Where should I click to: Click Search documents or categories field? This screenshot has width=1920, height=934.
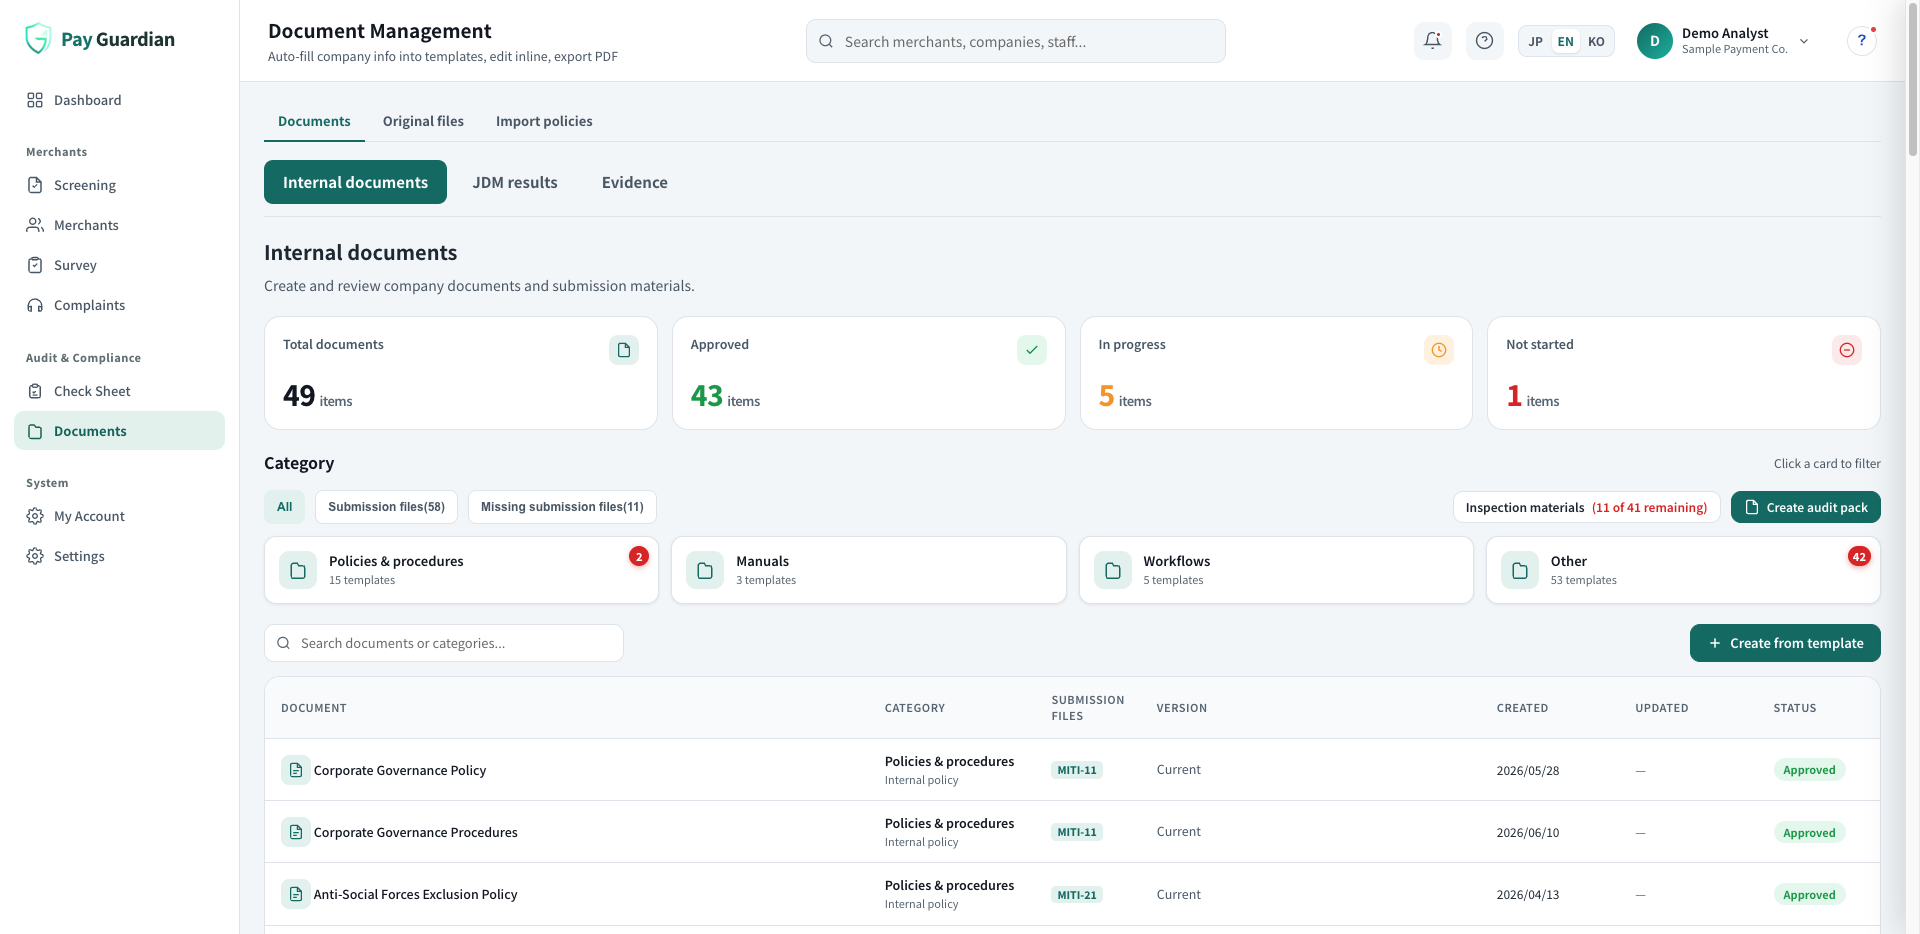444,643
